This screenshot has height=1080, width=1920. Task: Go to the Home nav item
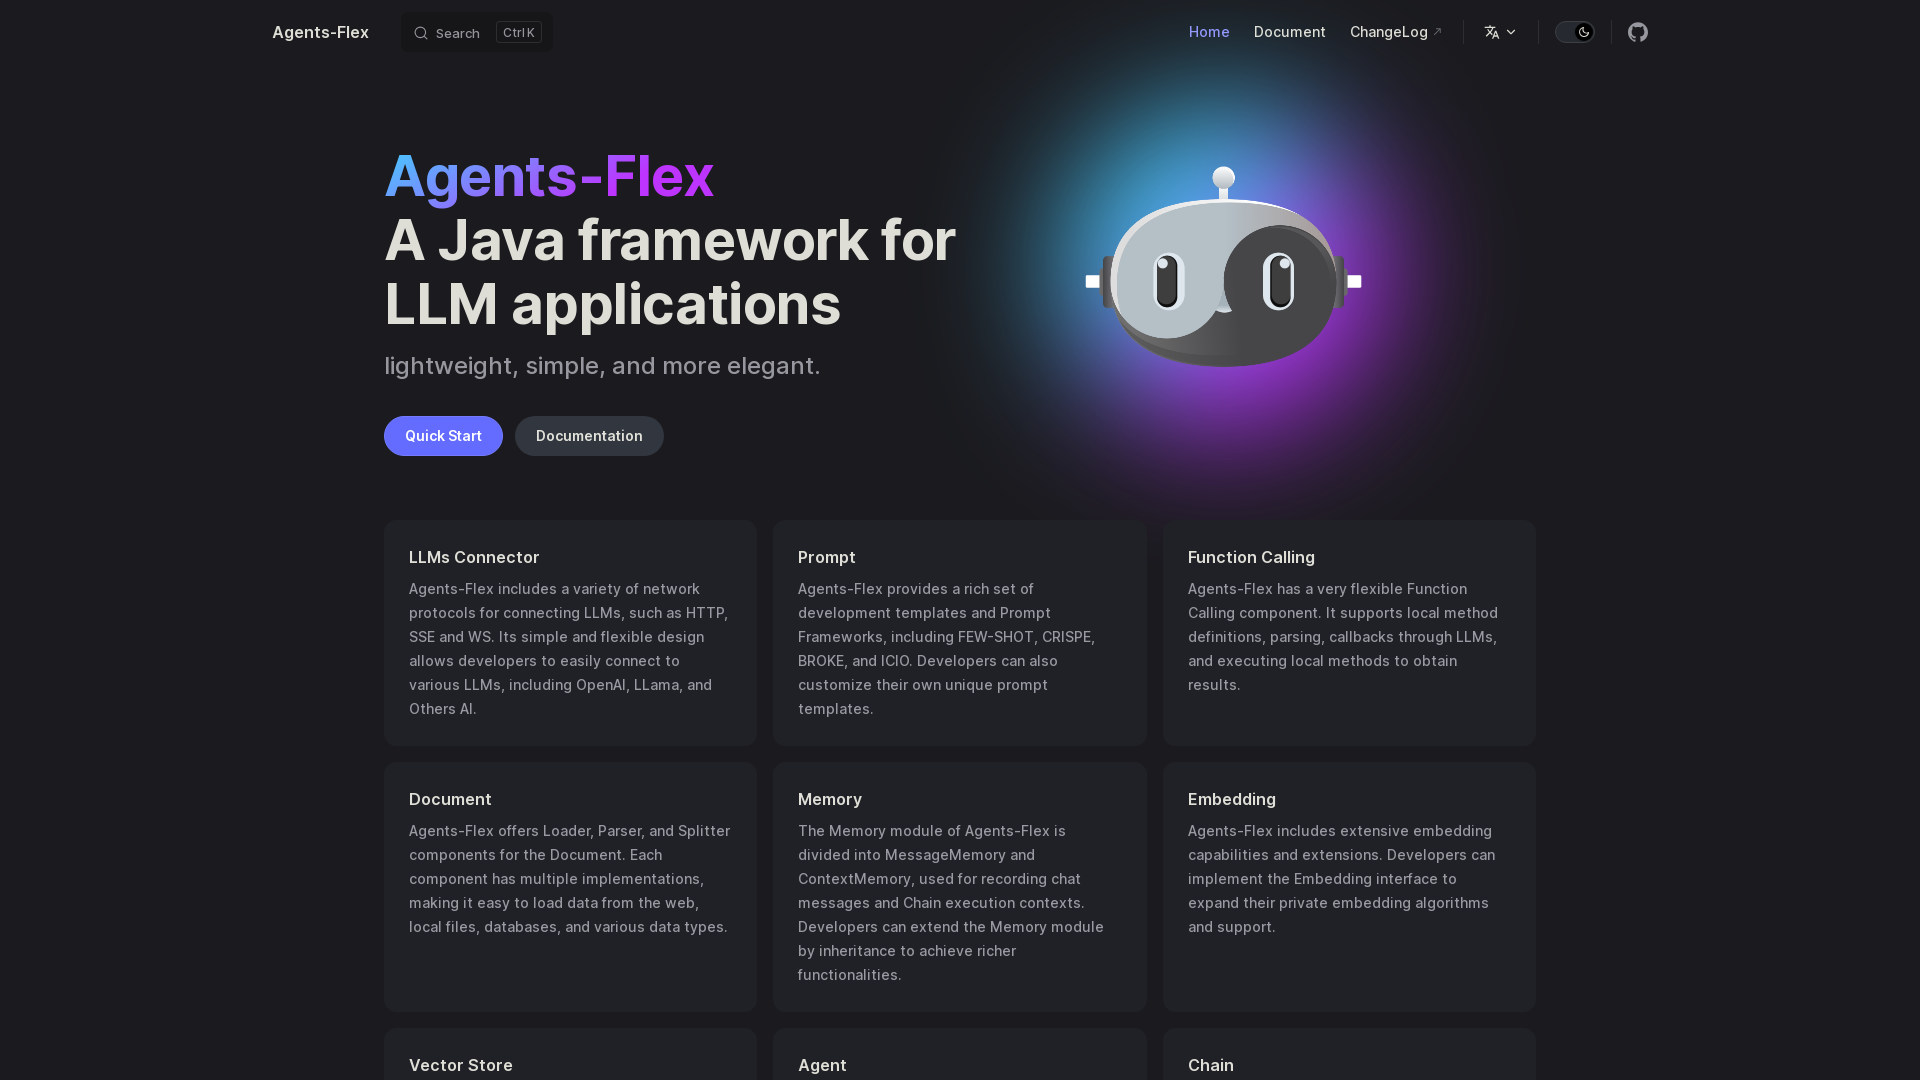[1209, 32]
